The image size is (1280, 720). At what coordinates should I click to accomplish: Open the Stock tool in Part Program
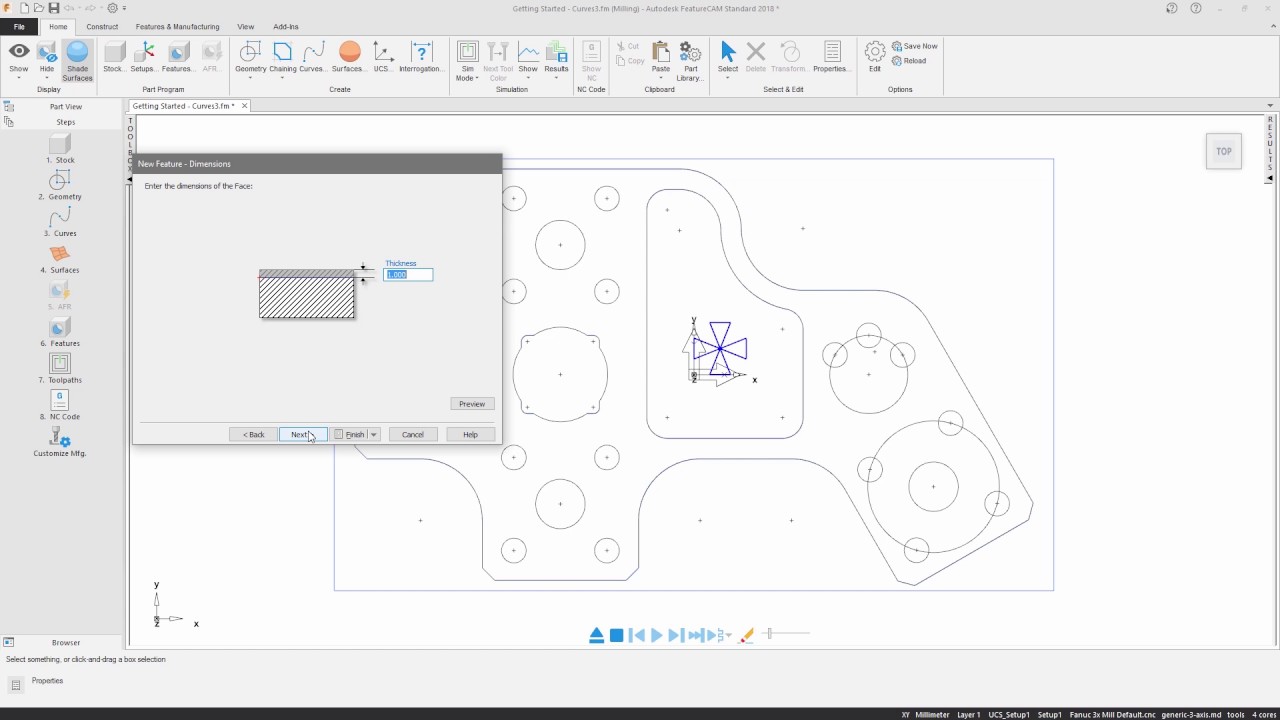(114, 57)
